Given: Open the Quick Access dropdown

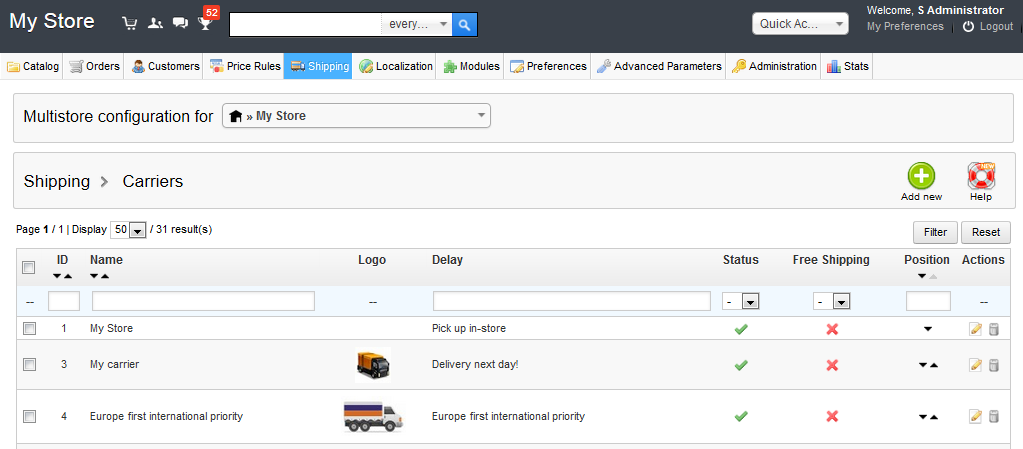Looking at the screenshot, I should click(800, 24).
